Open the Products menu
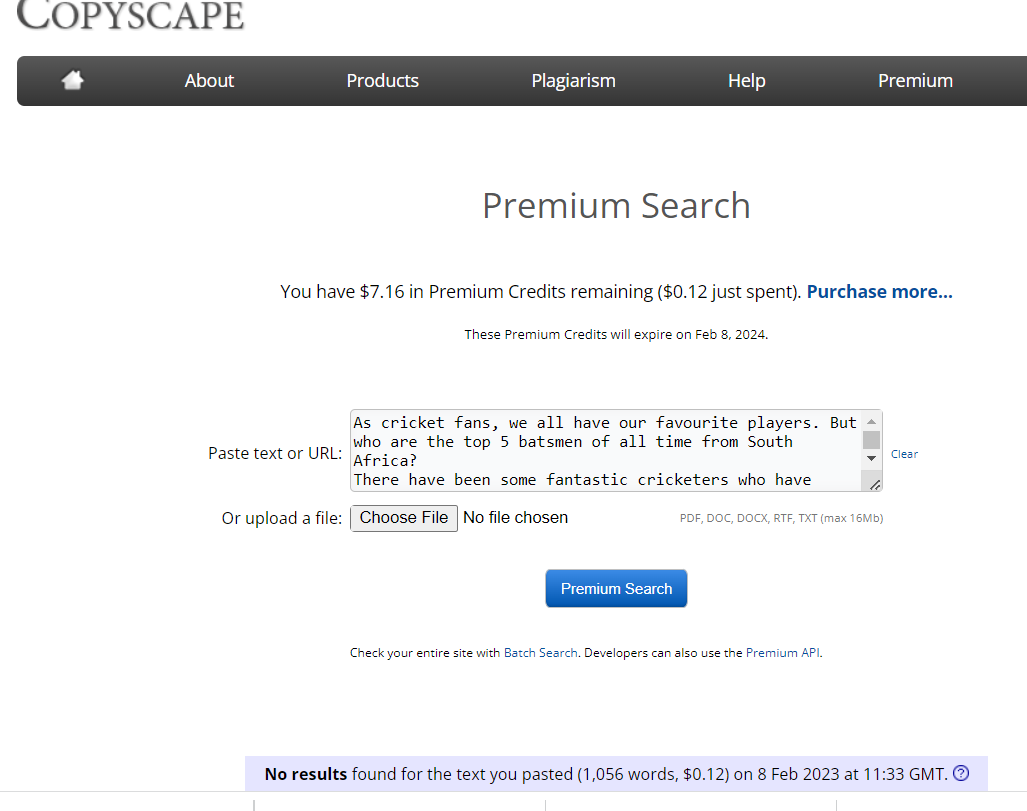 pos(383,81)
